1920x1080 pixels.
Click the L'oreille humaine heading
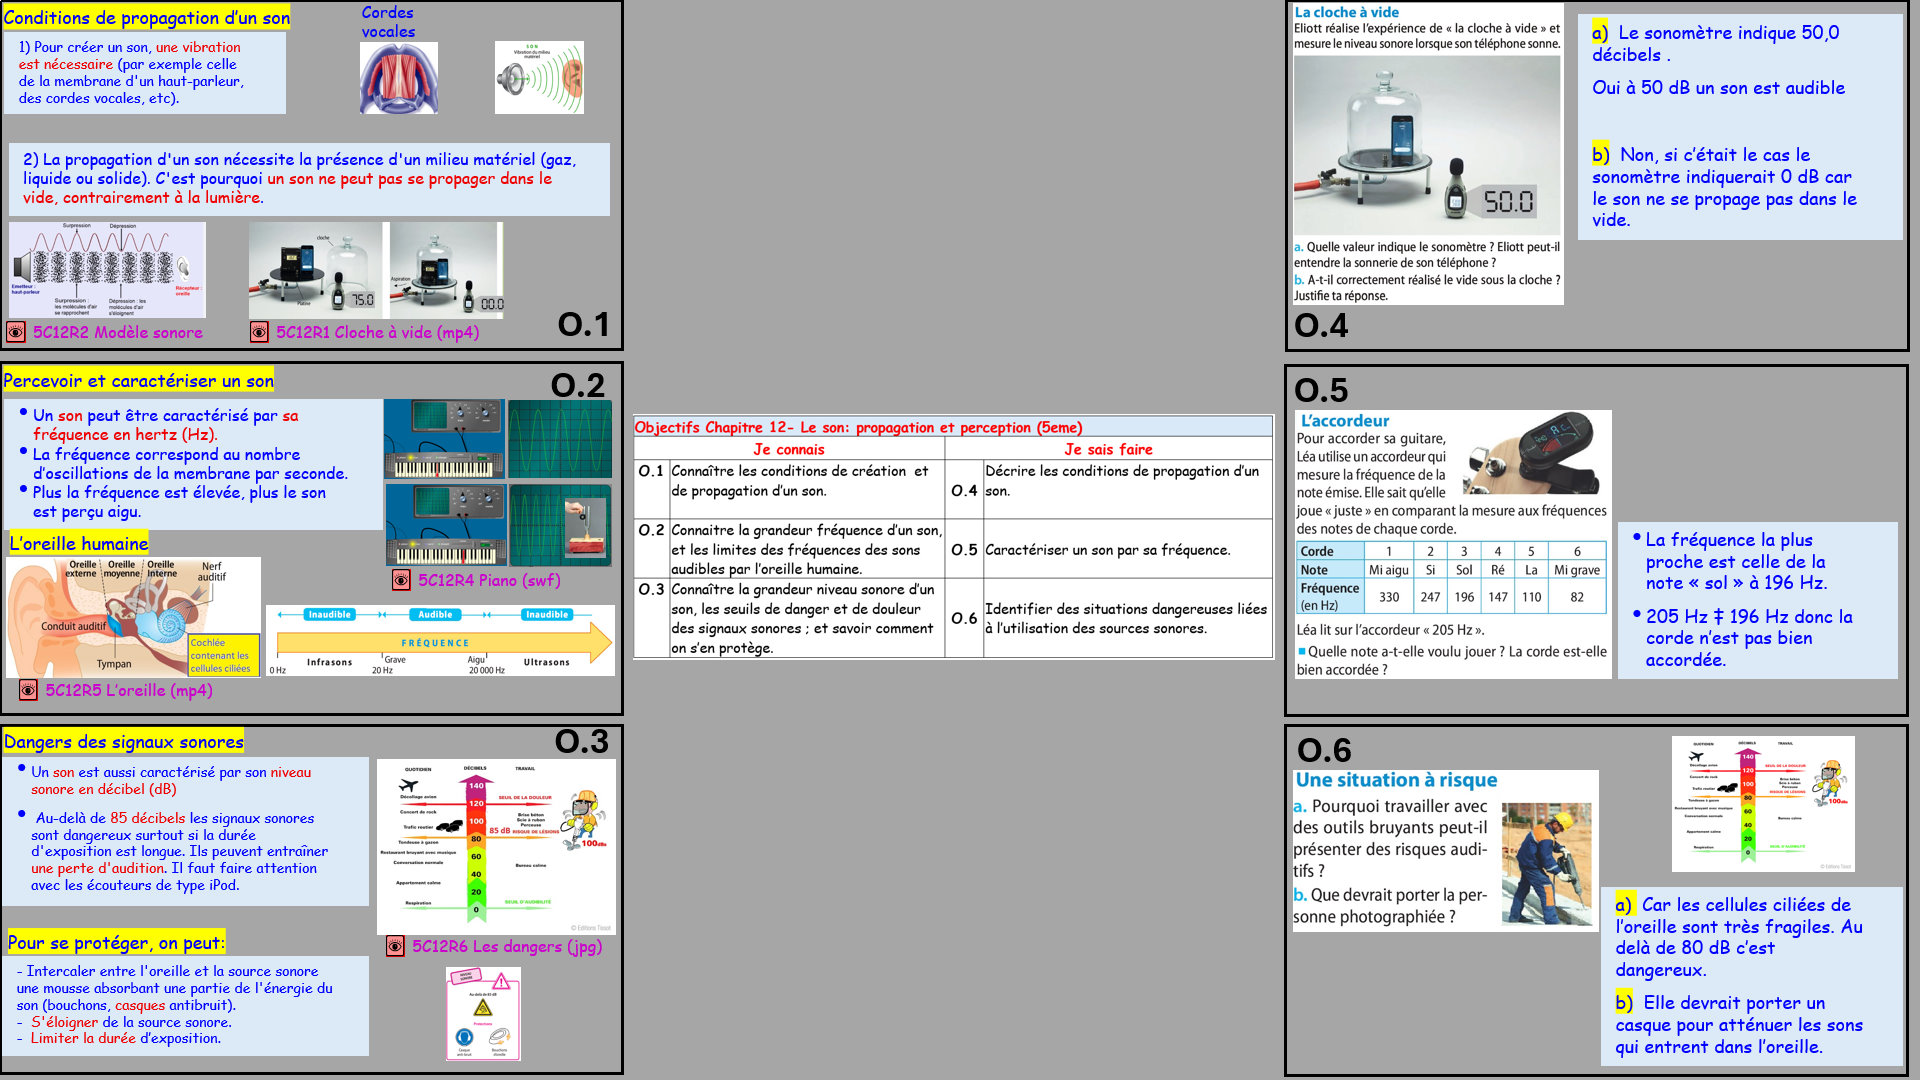pyautogui.click(x=79, y=544)
